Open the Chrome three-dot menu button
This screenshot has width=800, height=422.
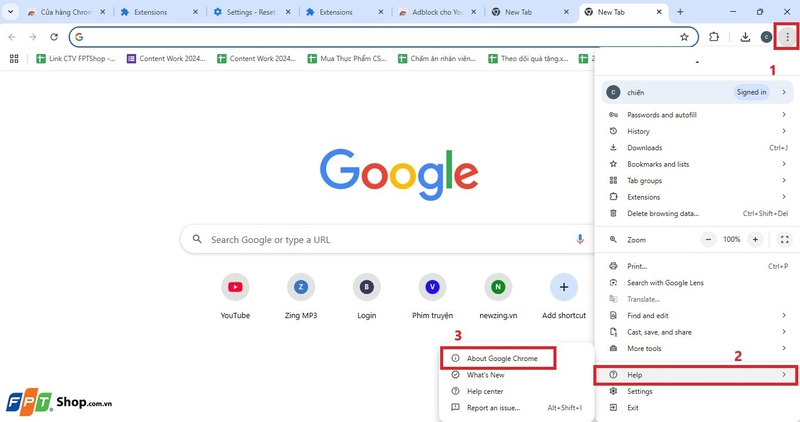click(x=787, y=37)
